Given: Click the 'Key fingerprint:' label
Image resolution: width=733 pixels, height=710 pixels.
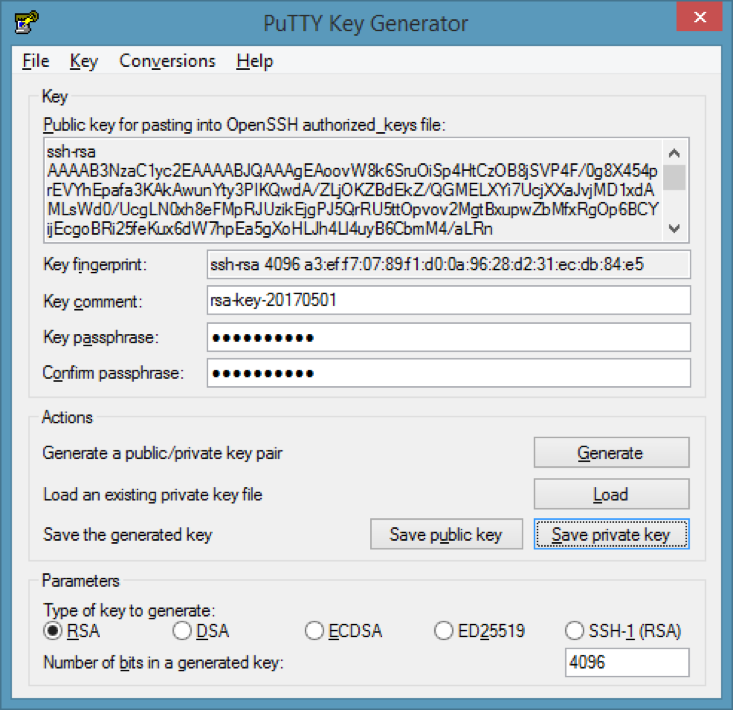Looking at the screenshot, I should (95, 265).
